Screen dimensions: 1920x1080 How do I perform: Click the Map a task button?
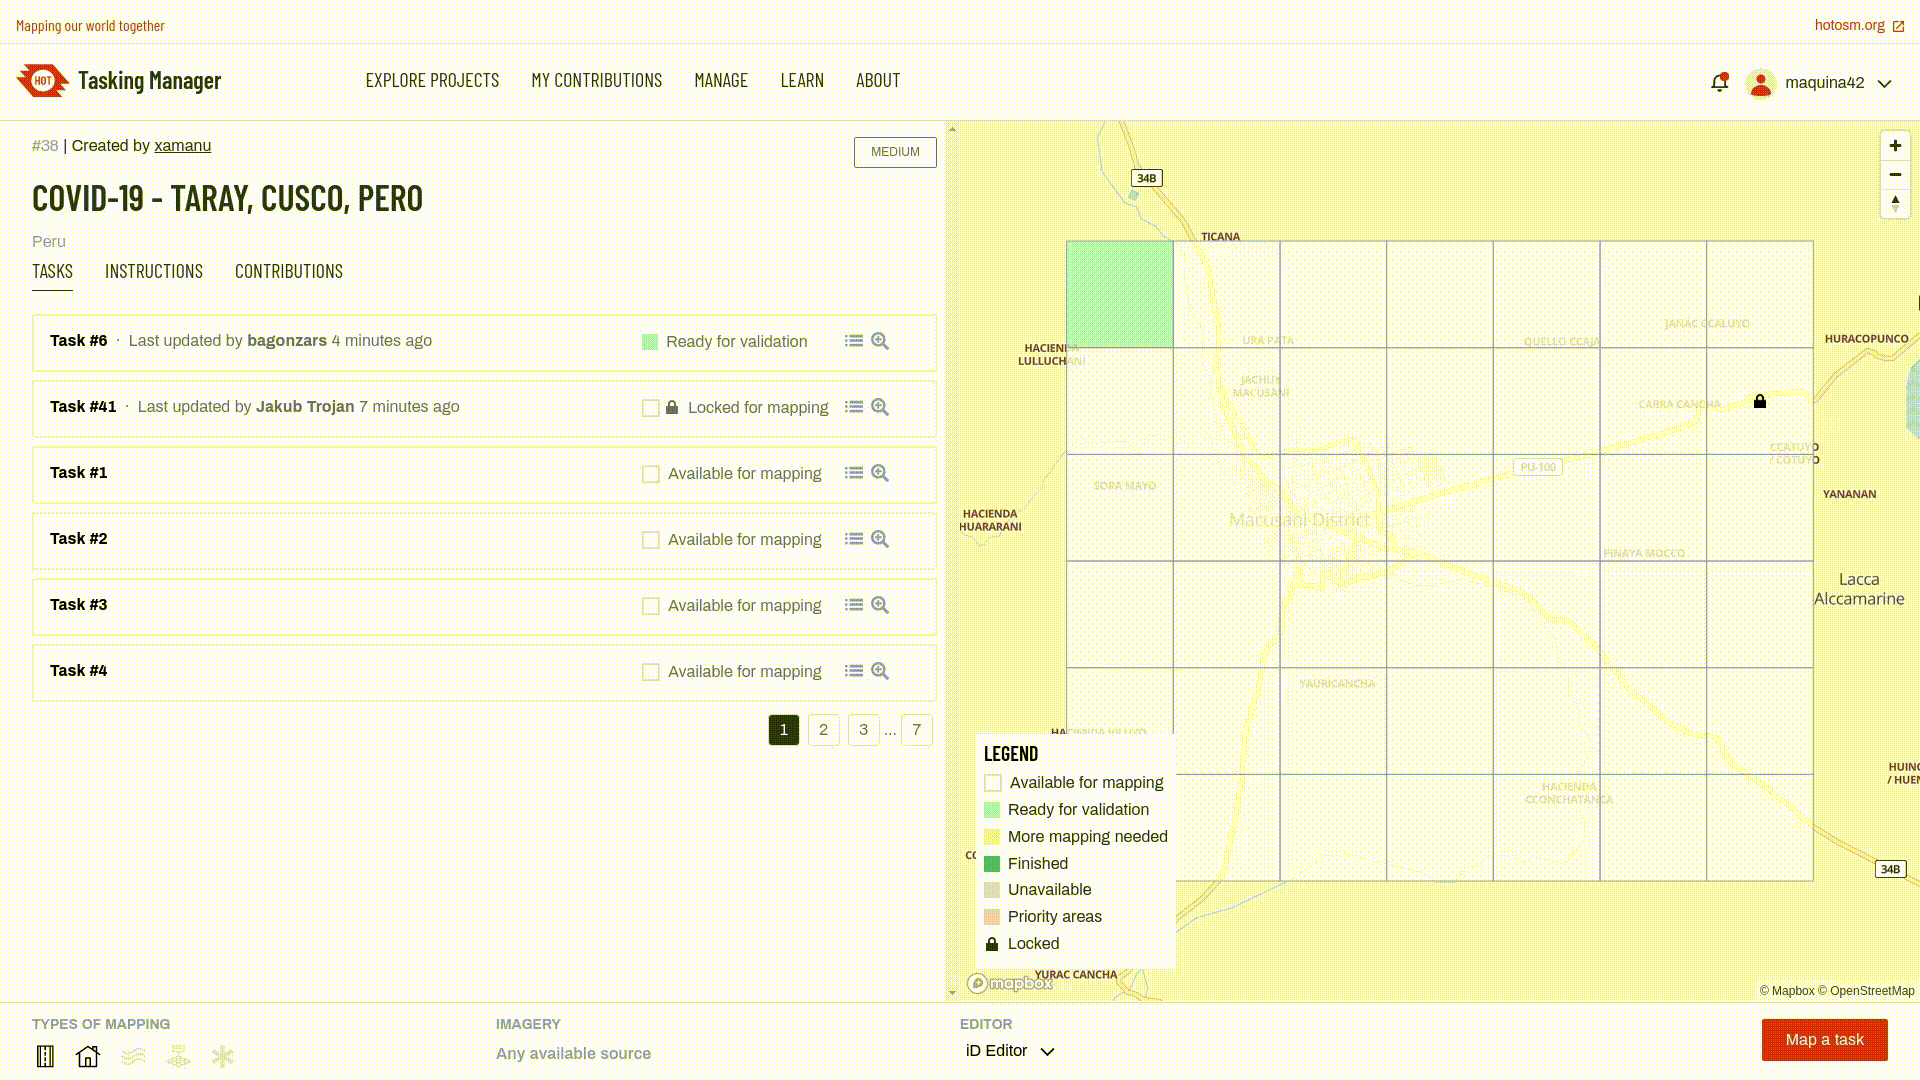click(1825, 1039)
